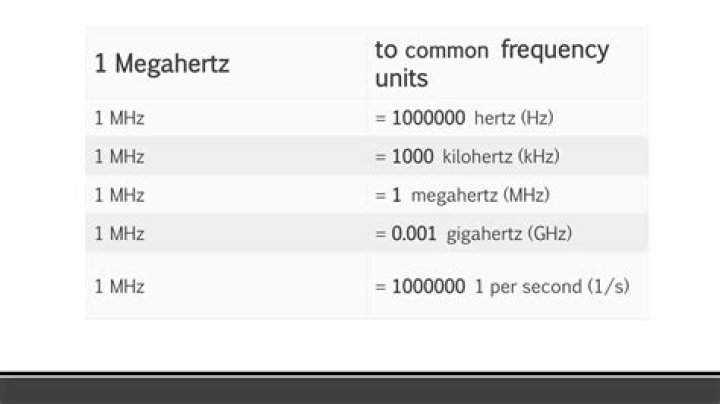Click the "1 per second (1/s)" unit label

(552, 286)
